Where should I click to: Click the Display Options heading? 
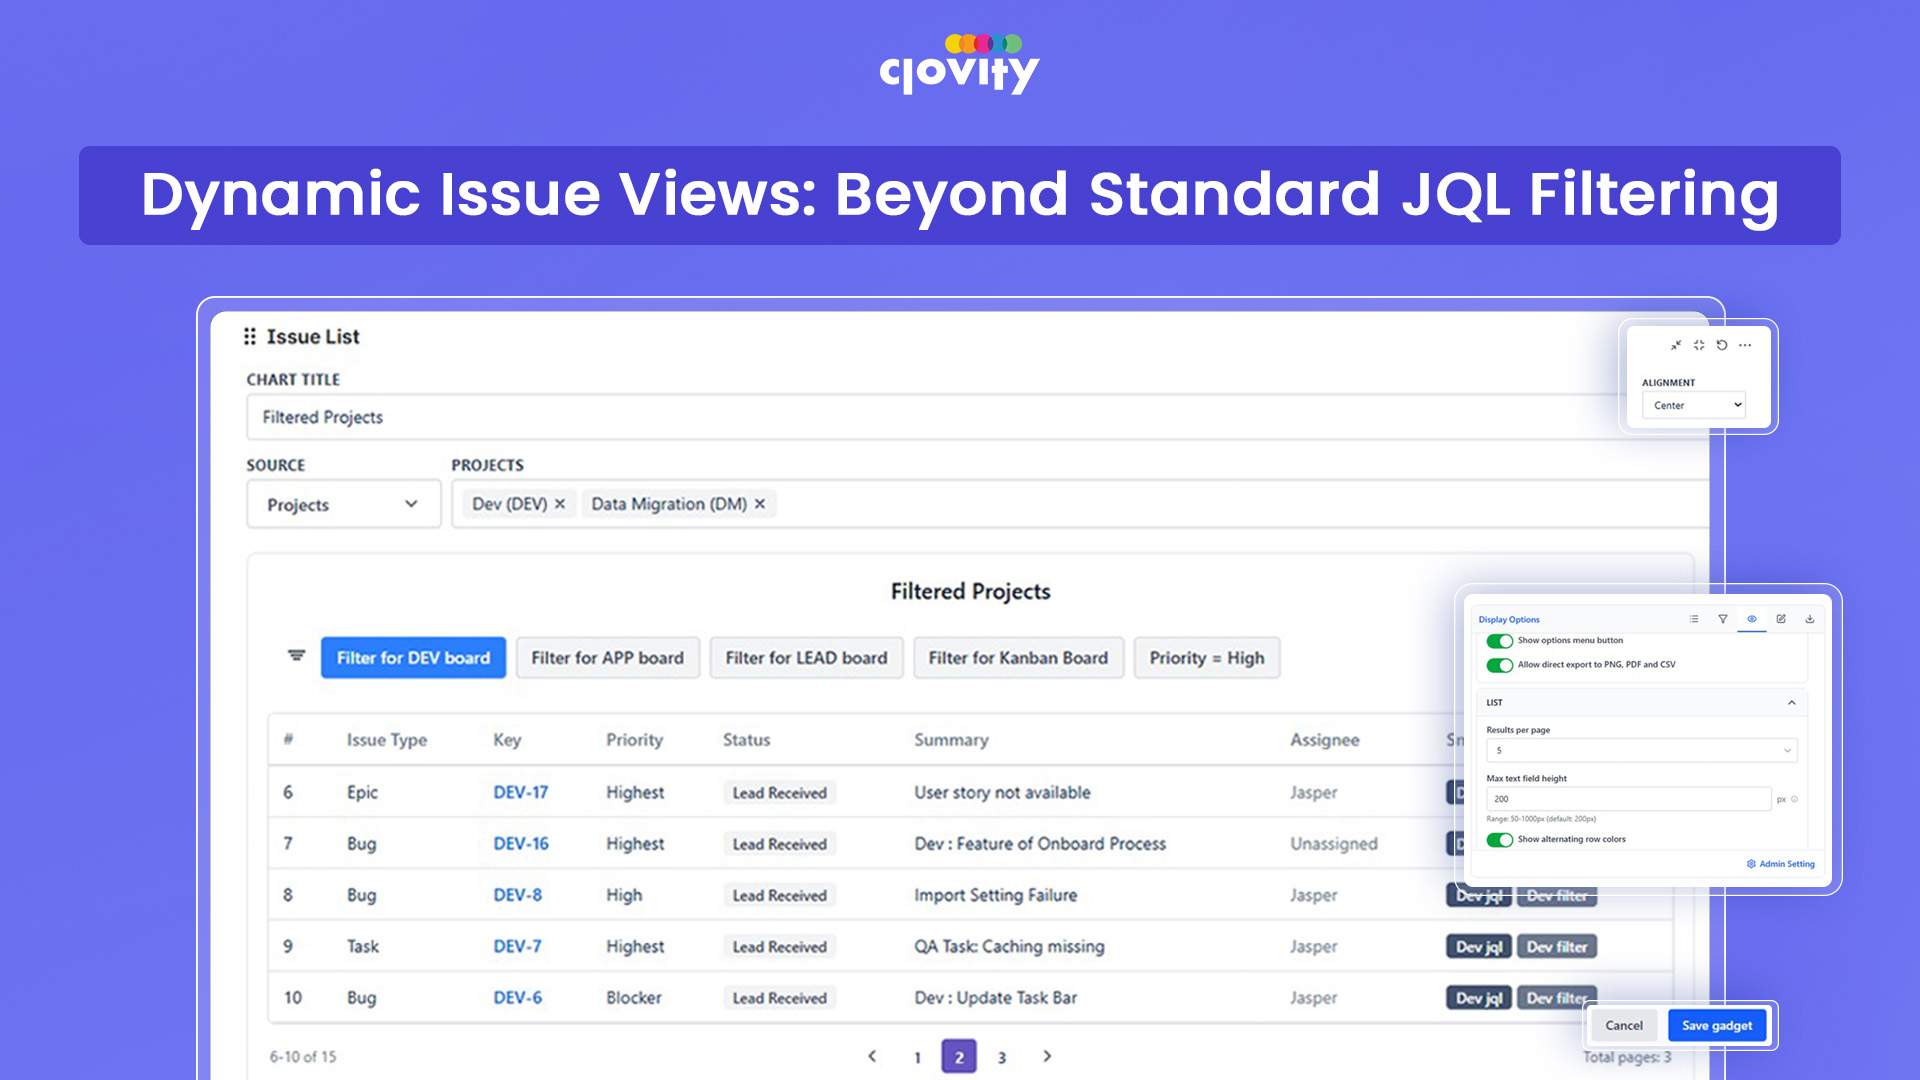(1509, 620)
